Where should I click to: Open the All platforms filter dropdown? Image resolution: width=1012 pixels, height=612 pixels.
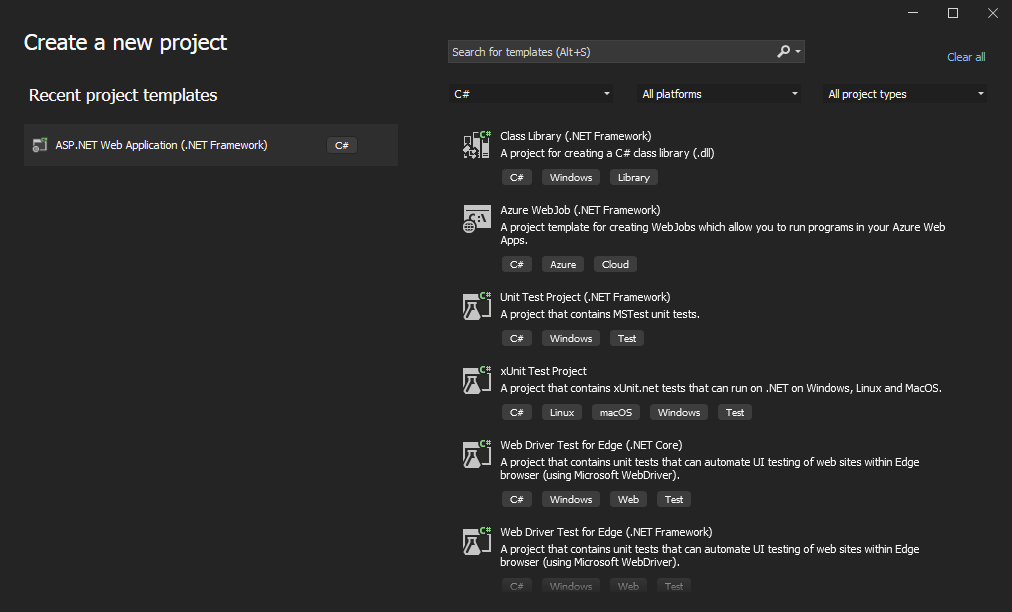click(719, 94)
